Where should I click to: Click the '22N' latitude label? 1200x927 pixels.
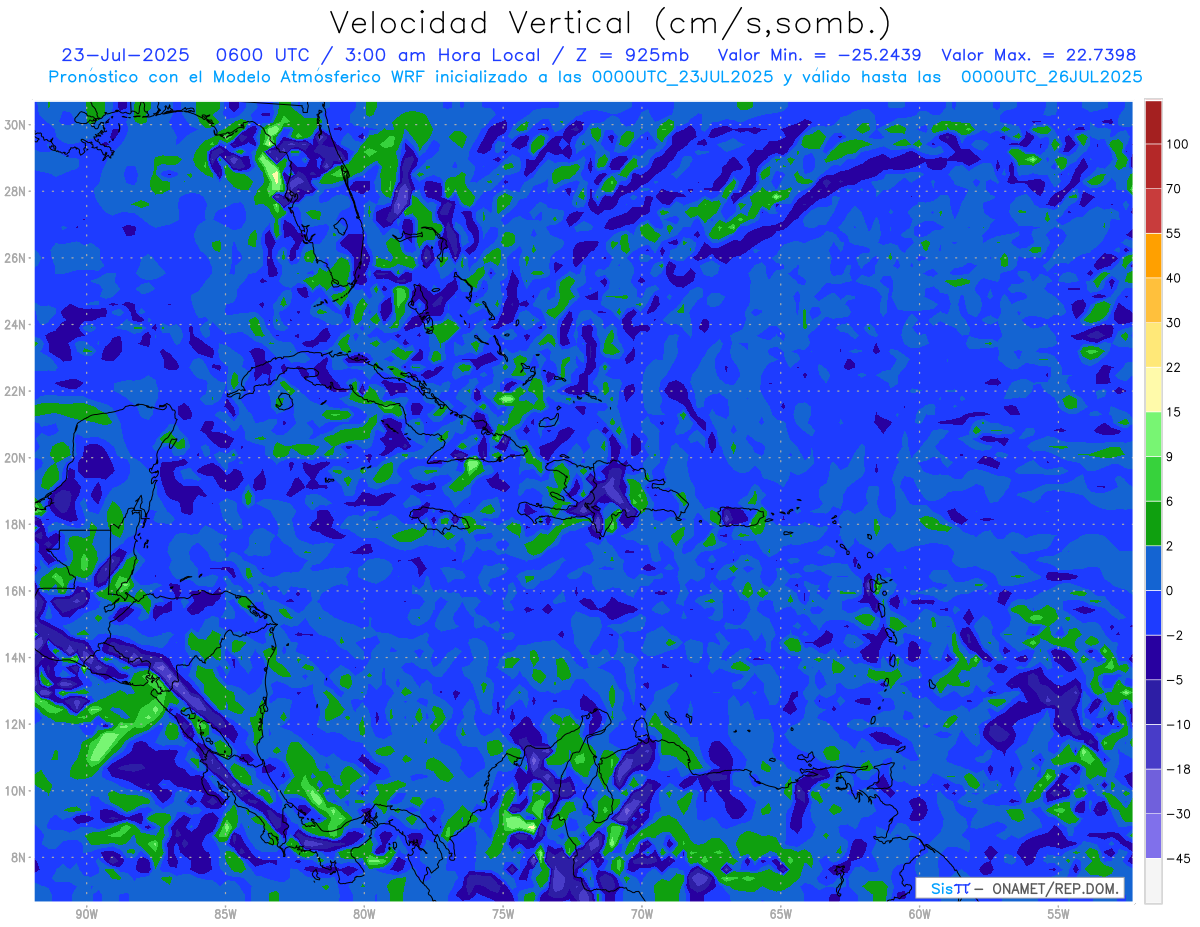coord(16,391)
